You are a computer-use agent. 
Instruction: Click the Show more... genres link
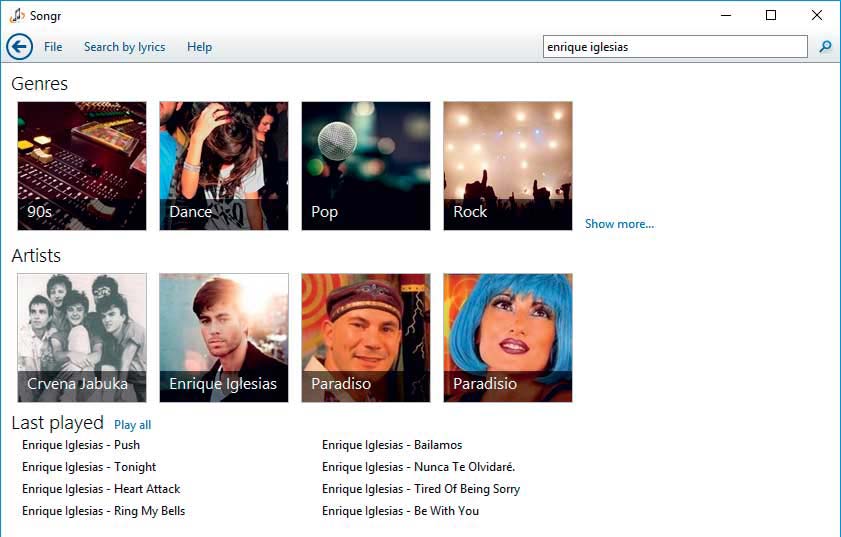coord(619,224)
